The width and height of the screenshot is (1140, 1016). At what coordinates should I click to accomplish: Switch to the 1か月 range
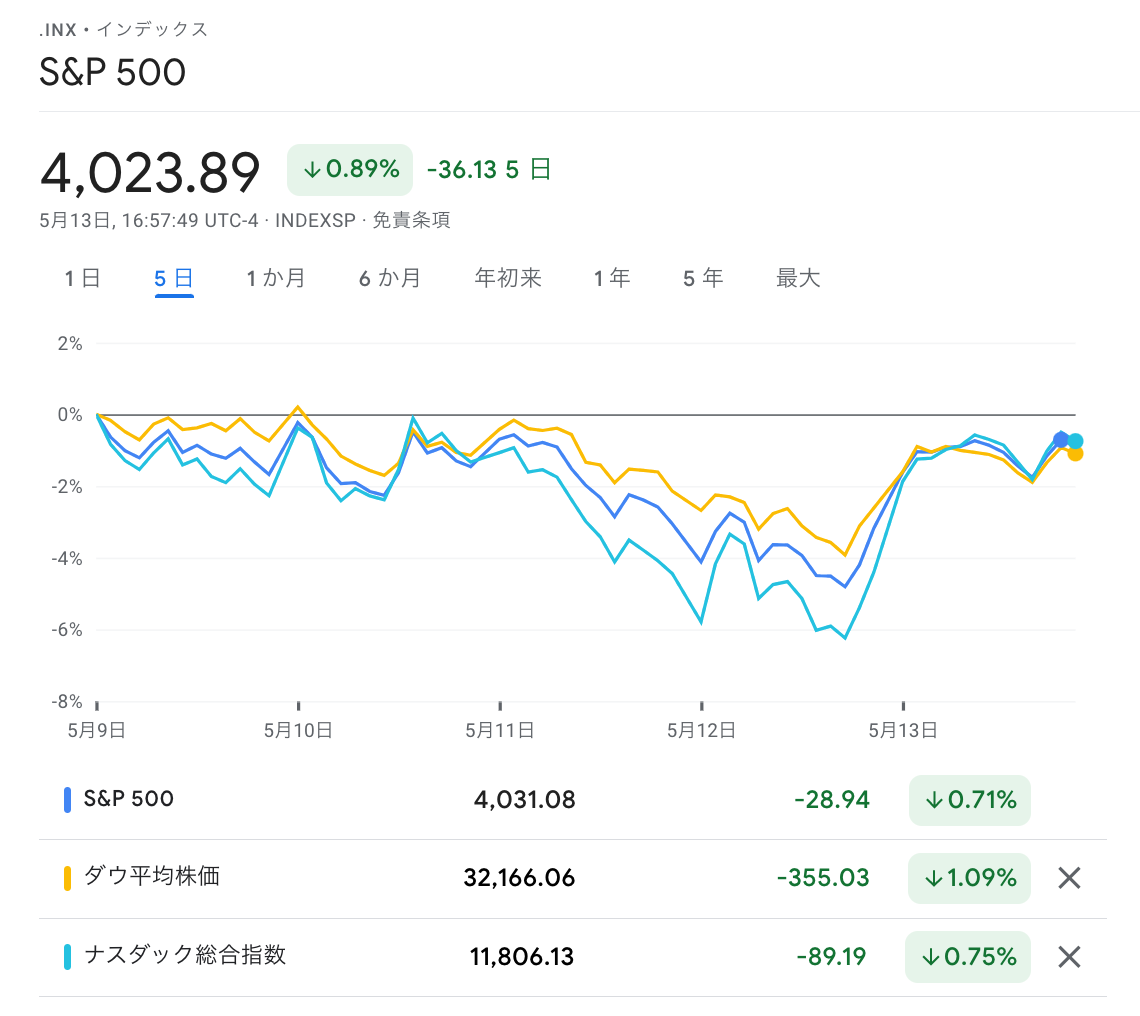(276, 278)
